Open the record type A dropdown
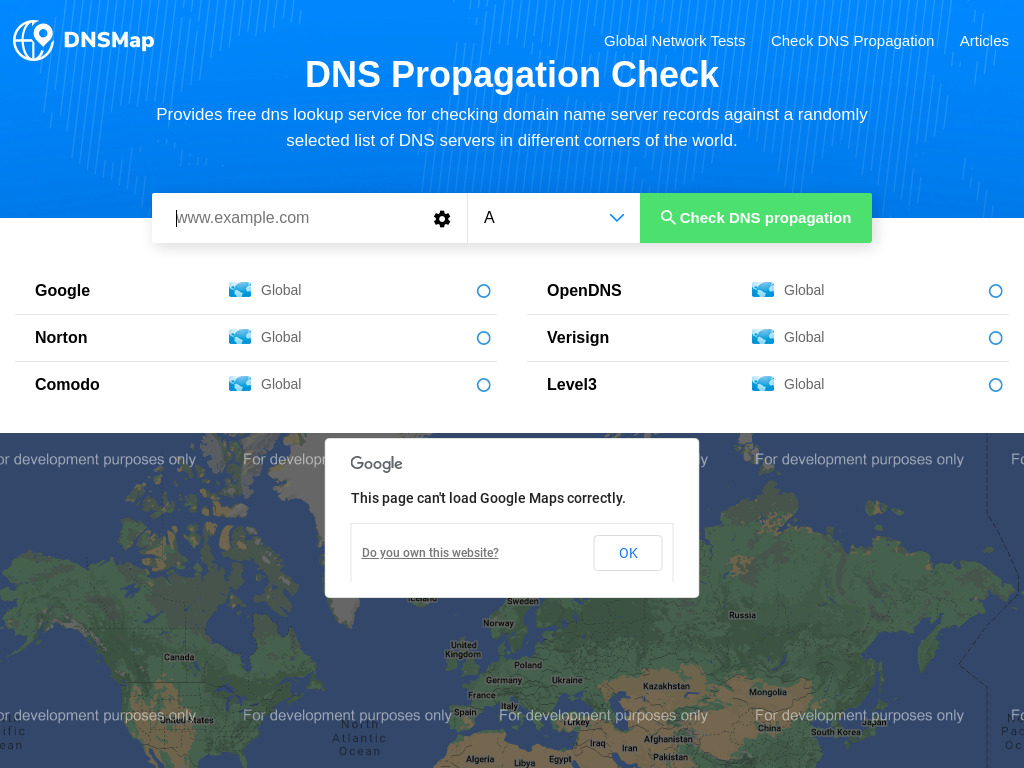This screenshot has height=768, width=1024. click(554, 218)
